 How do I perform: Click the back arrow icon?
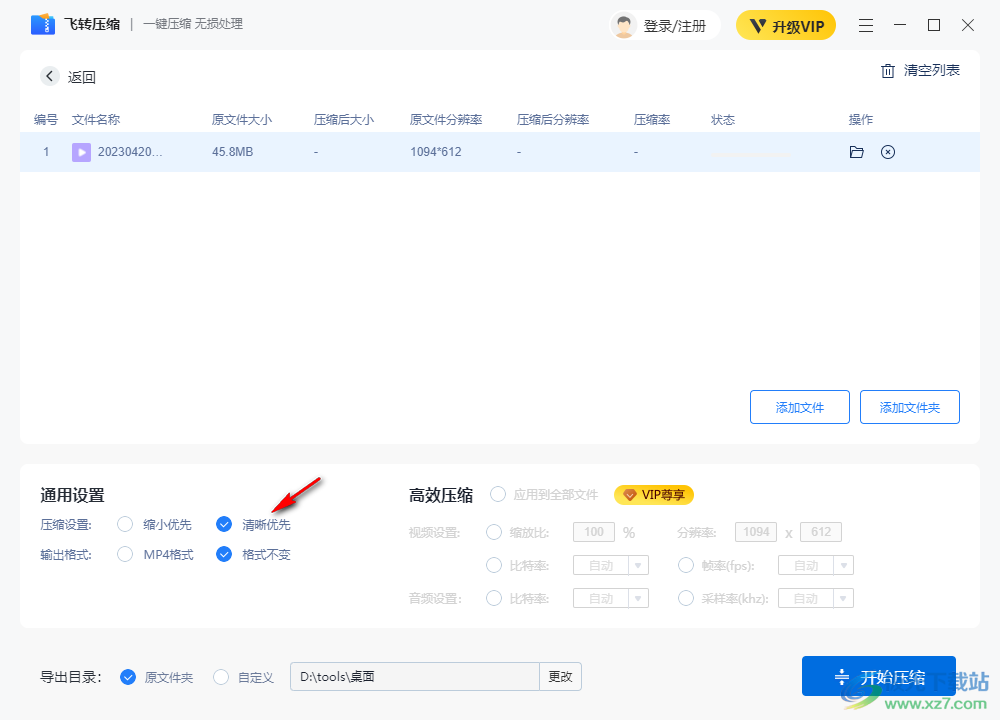coord(49,76)
